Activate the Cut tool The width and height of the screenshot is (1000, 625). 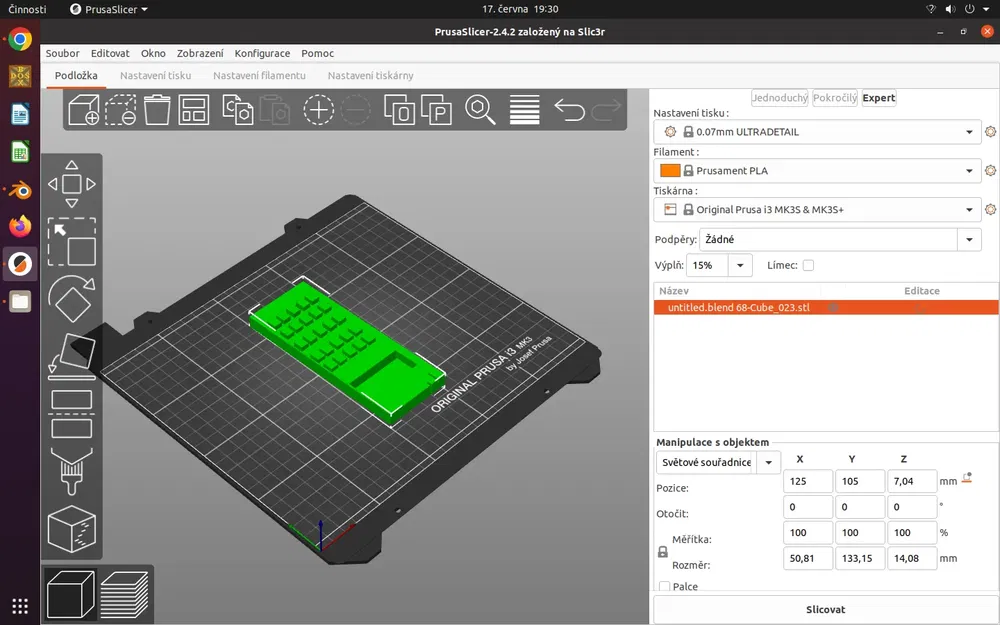71,414
